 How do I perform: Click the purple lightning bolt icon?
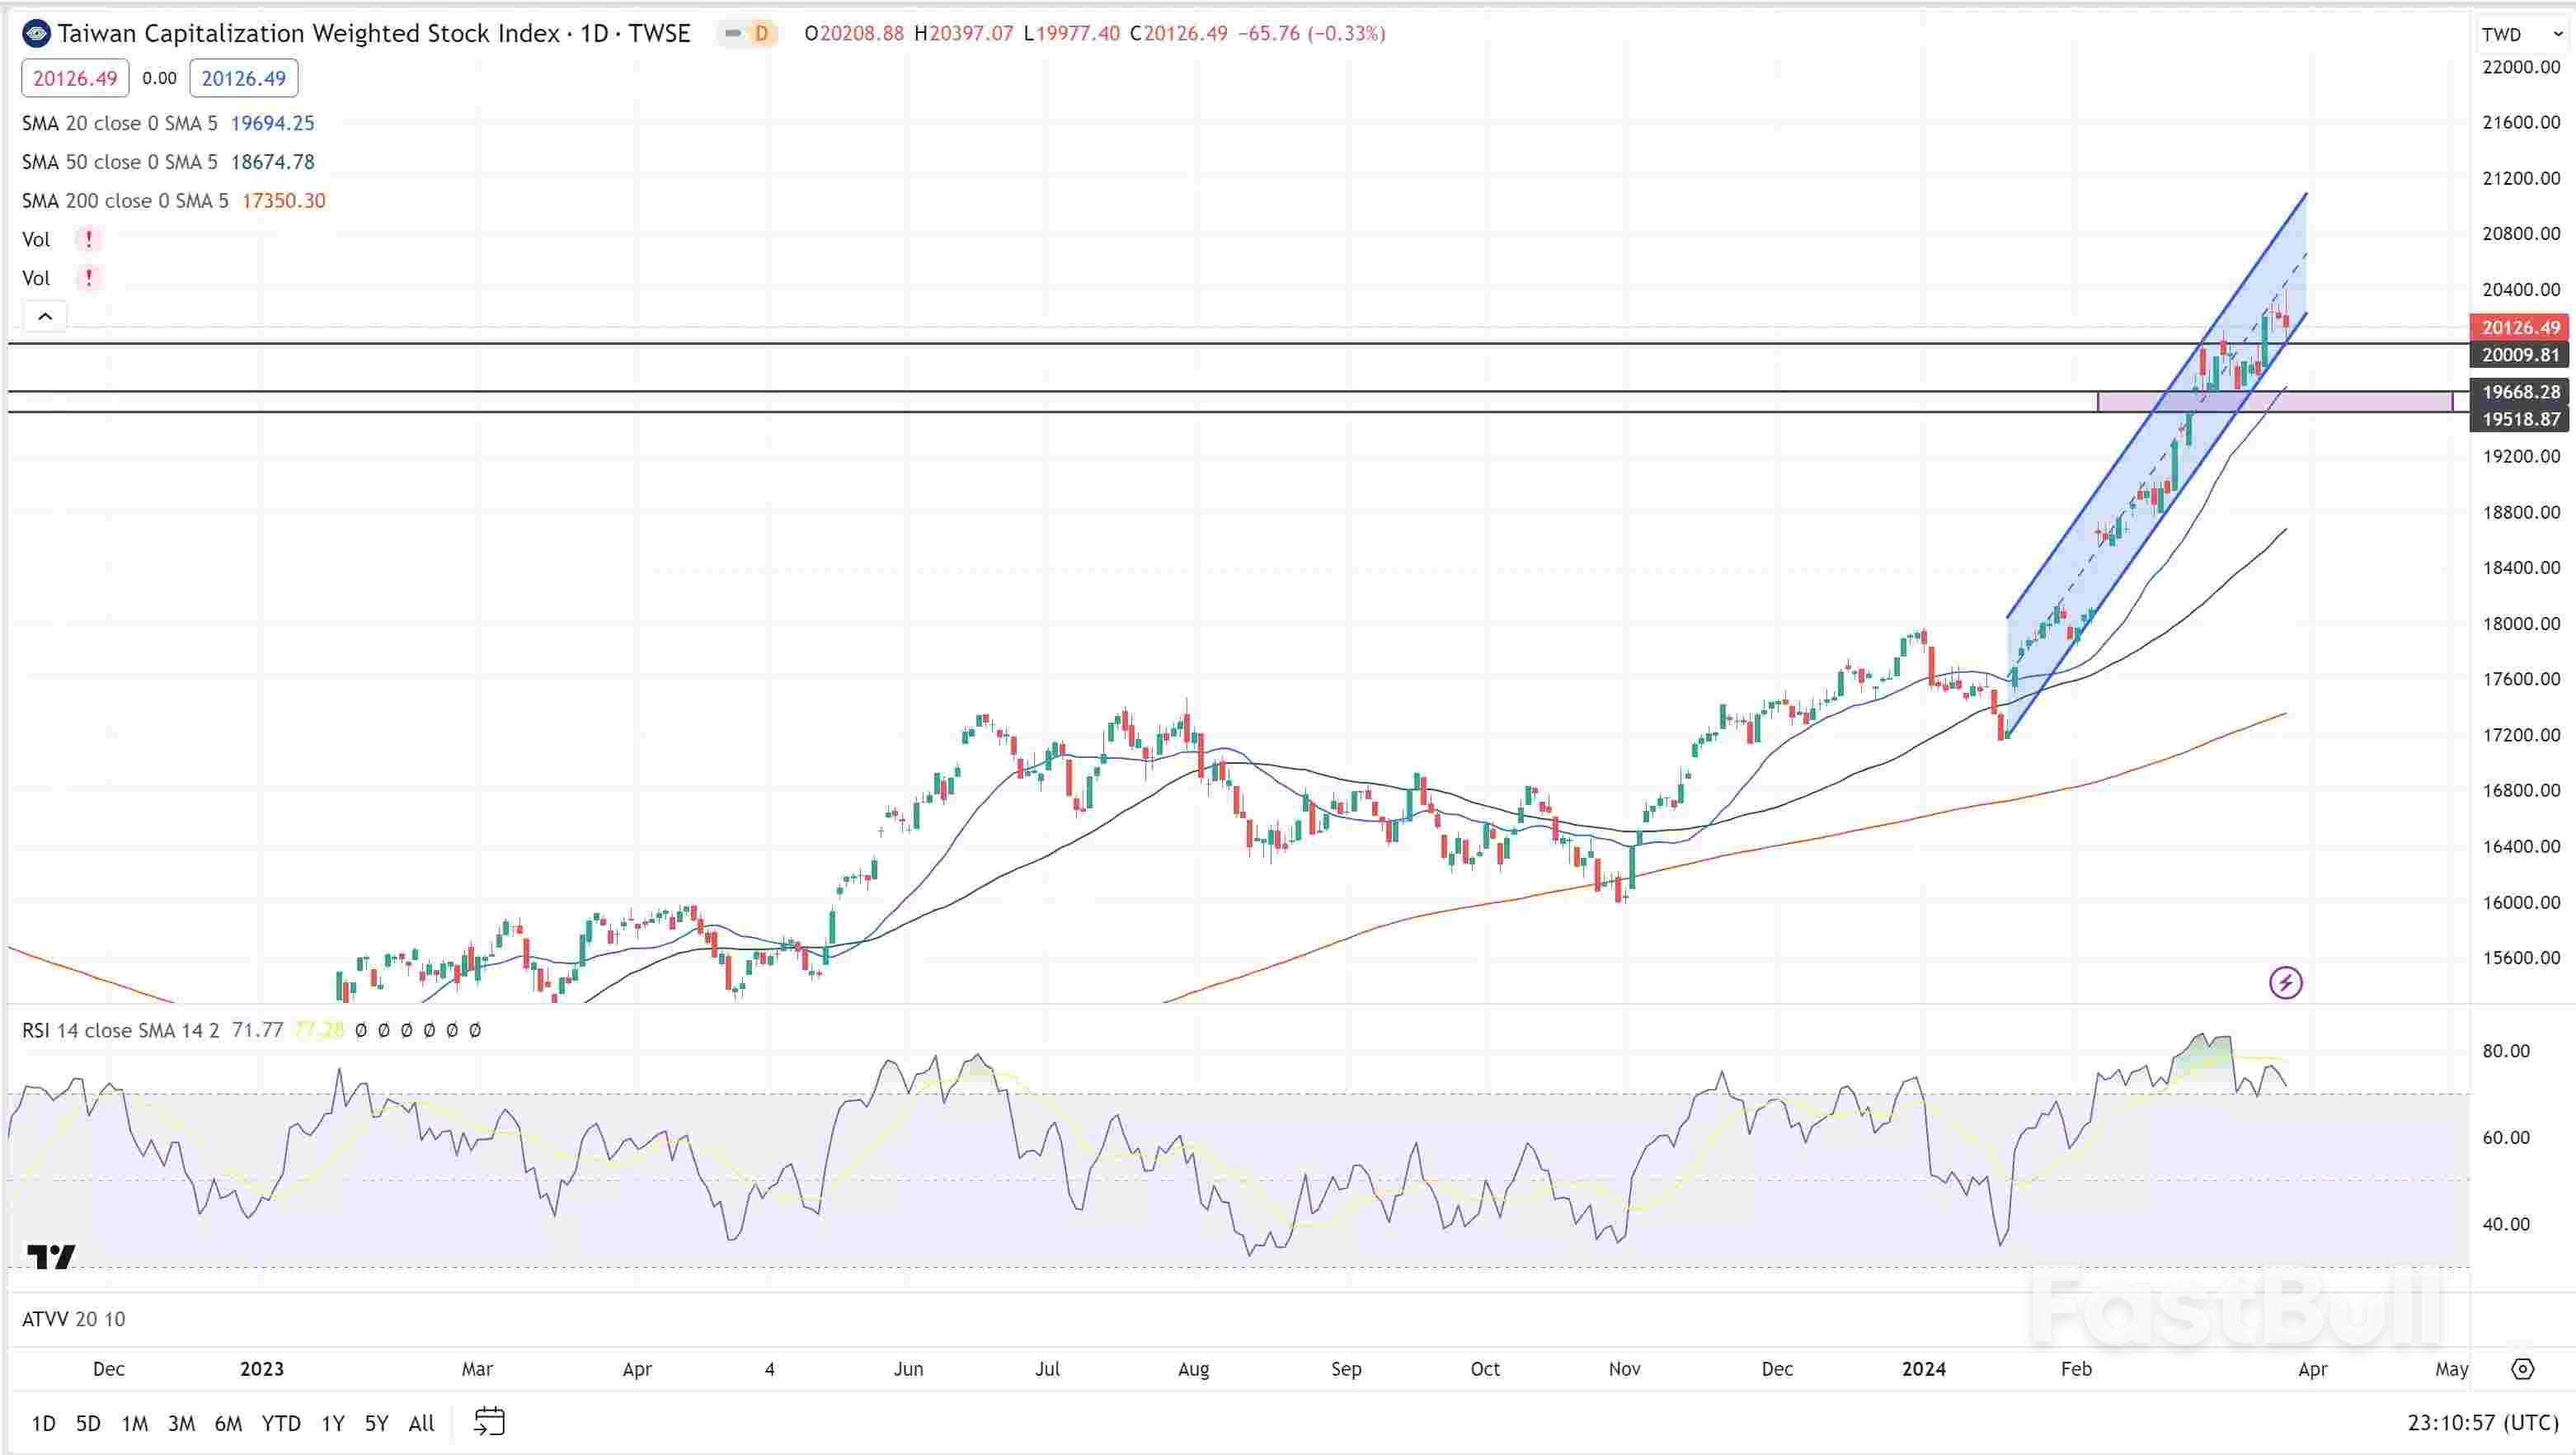point(2286,982)
